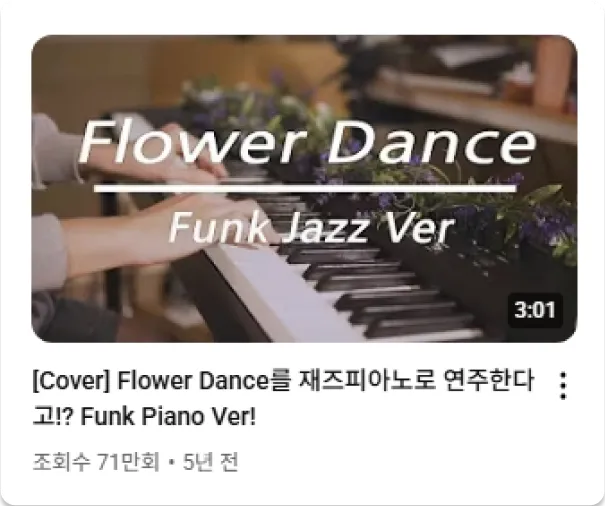The image size is (605, 506).
Task: Click the "Flower Dance" overlay text on the thumbnail
Action: [x=308, y=142]
